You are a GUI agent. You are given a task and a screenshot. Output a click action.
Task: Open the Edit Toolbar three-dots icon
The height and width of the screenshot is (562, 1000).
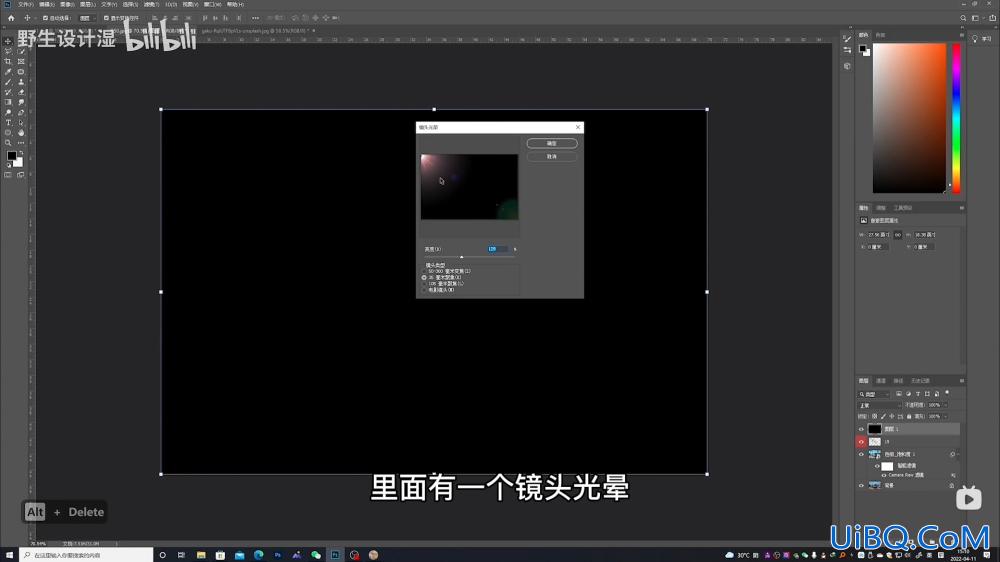point(21,143)
